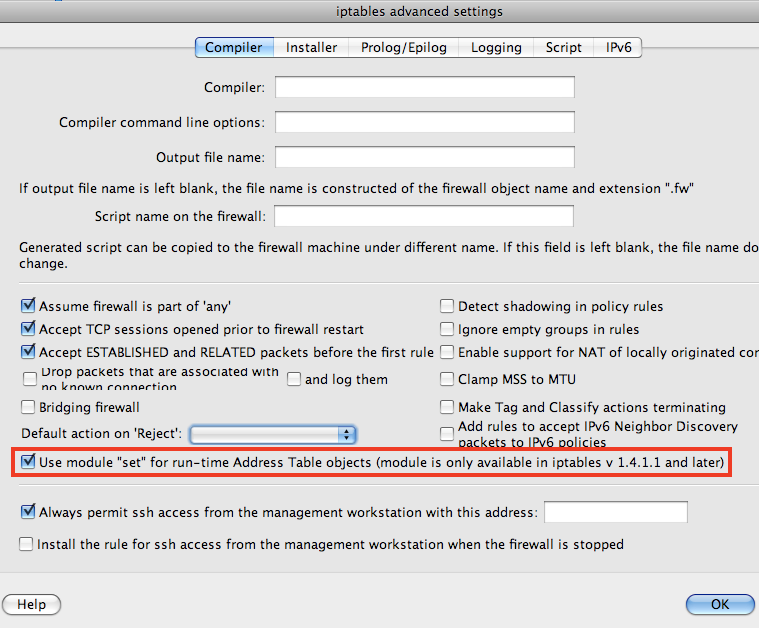Click the Compiler input field
This screenshot has width=759, height=628.
coord(425,87)
